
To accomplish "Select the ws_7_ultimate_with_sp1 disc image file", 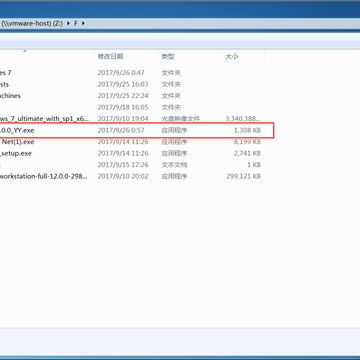I will click(132, 119).
